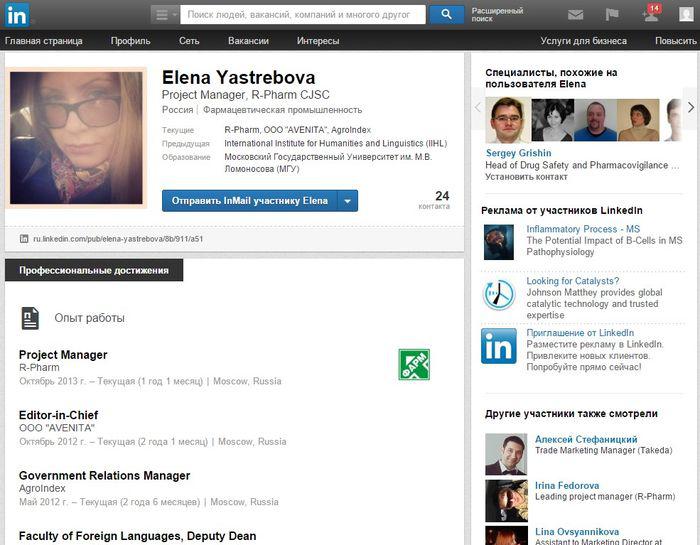Select the man in blue shirt photo

(x=596, y=120)
